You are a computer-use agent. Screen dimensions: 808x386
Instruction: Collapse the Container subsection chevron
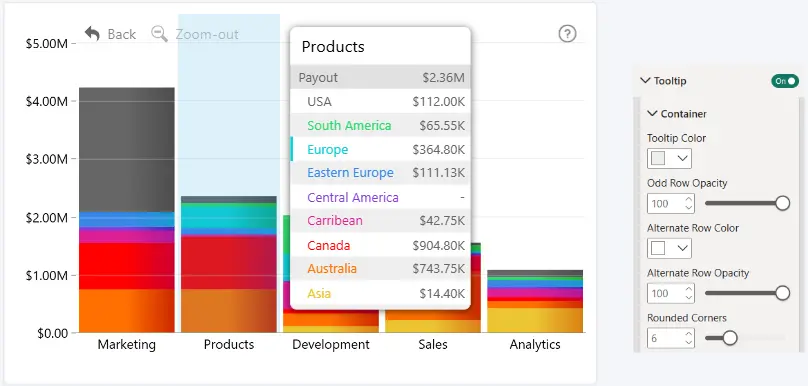(652, 113)
